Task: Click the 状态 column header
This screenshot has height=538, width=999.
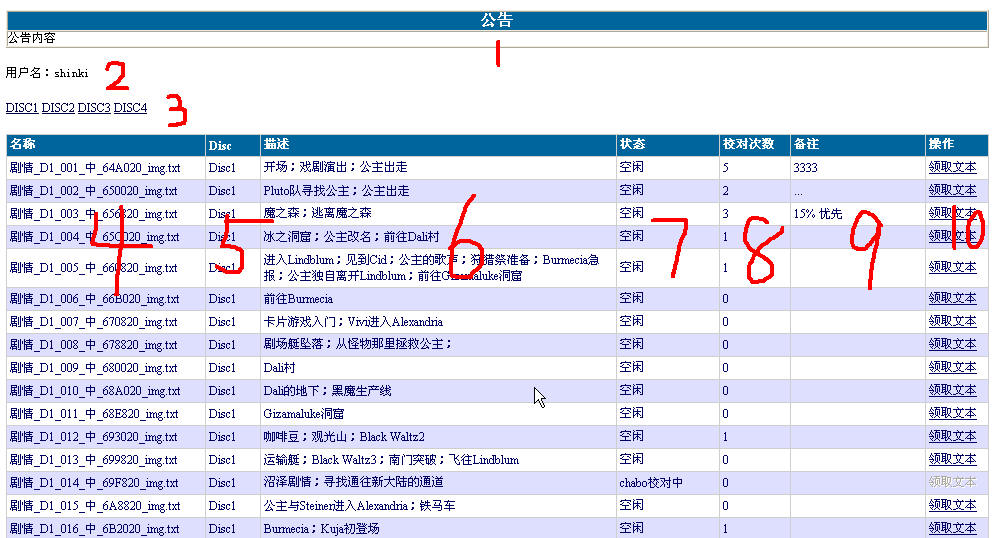Action: coord(632,145)
